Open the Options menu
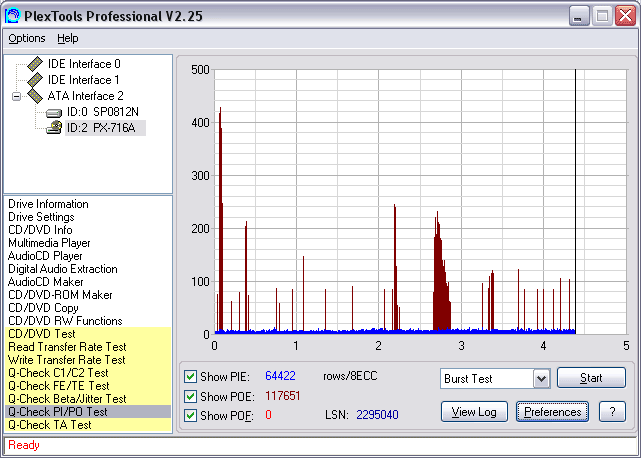This screenshot has height=458, width=641. [27, 38]
